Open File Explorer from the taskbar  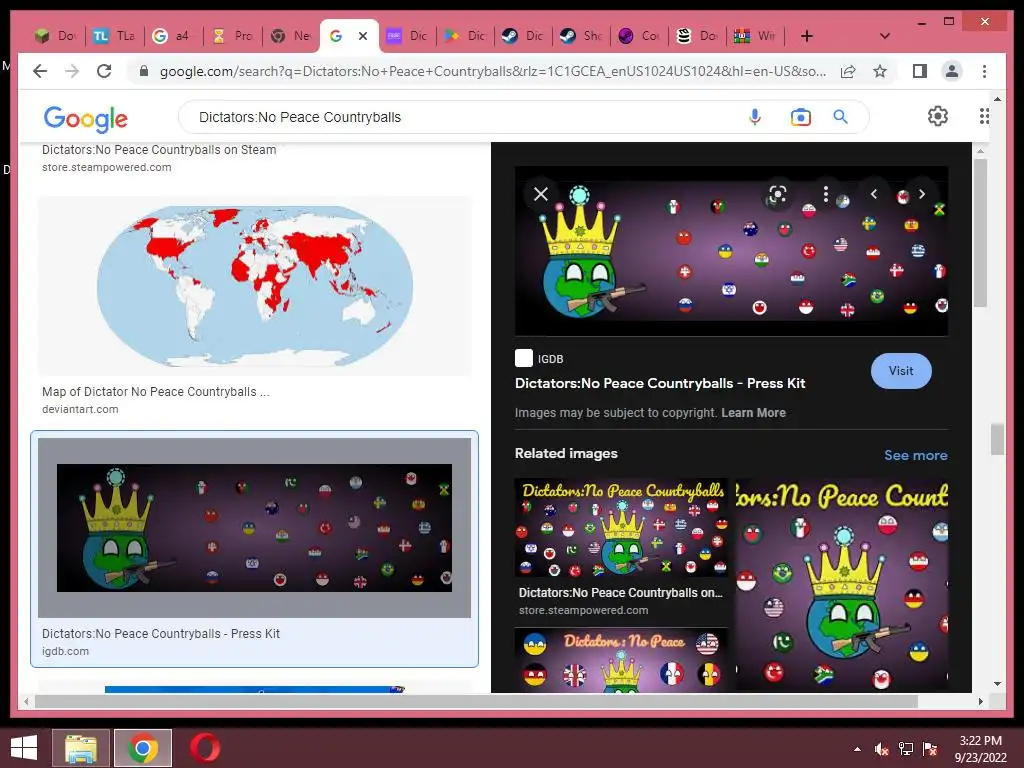tap(81, 748)
